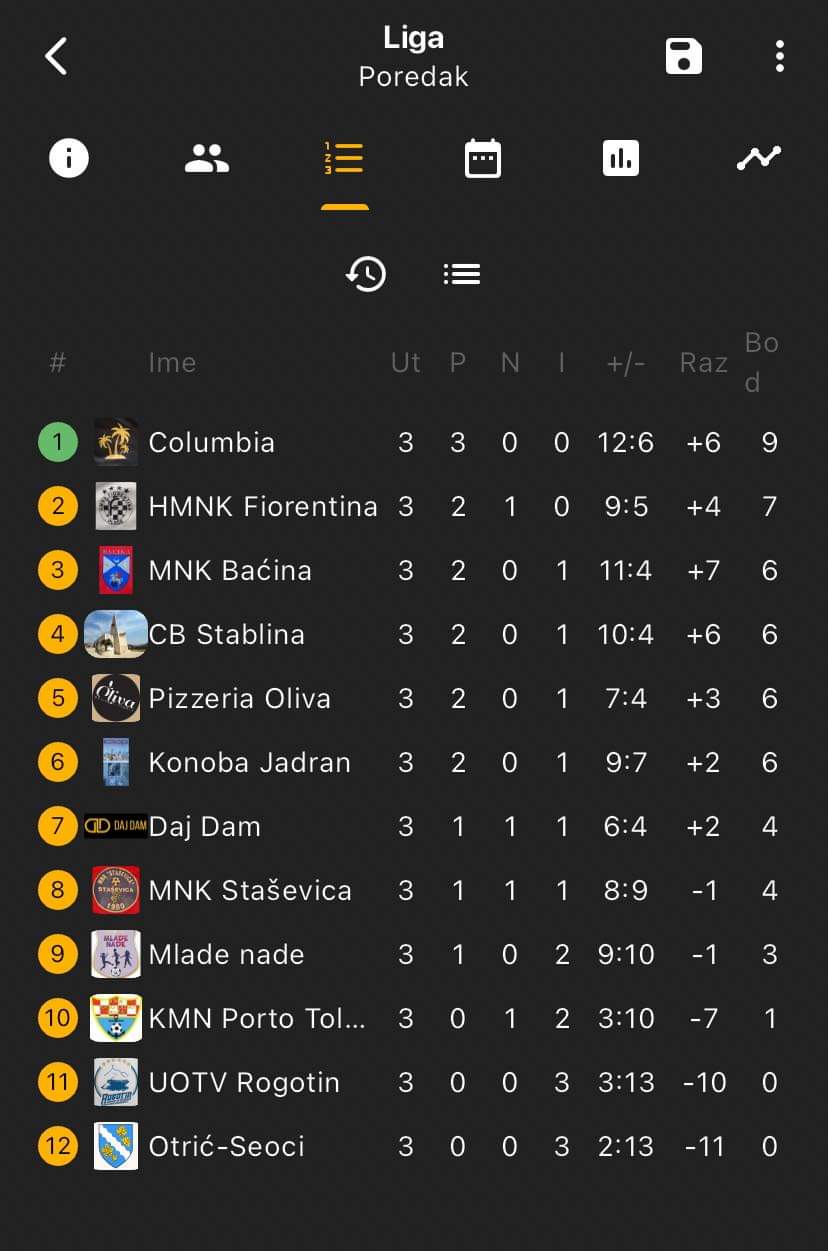Tap the green position 1 badge
The height and width of the screenshot is (1251, 828).
click(x=58, y=442)
